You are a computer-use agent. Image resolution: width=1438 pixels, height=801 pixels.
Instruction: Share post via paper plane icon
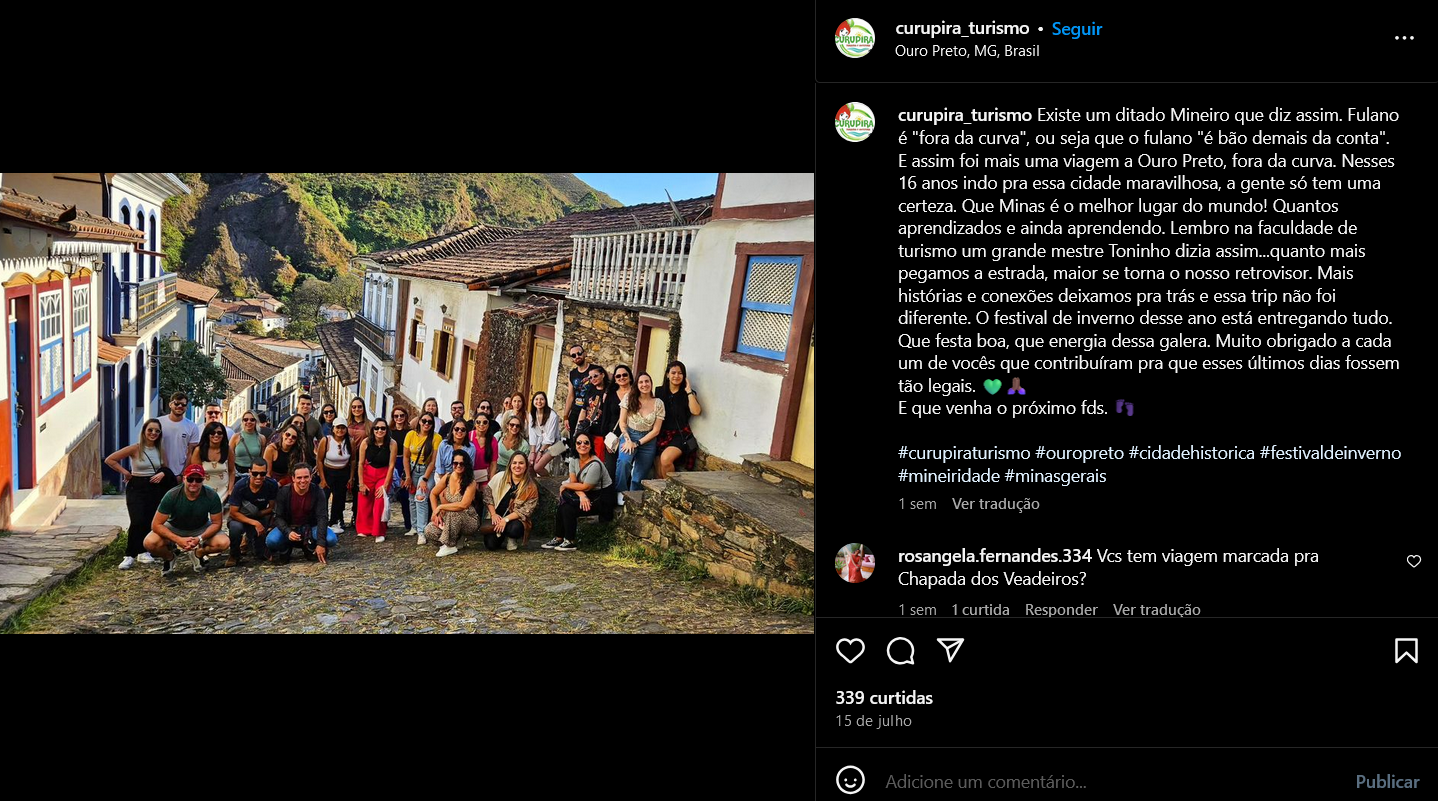(950, 651)
